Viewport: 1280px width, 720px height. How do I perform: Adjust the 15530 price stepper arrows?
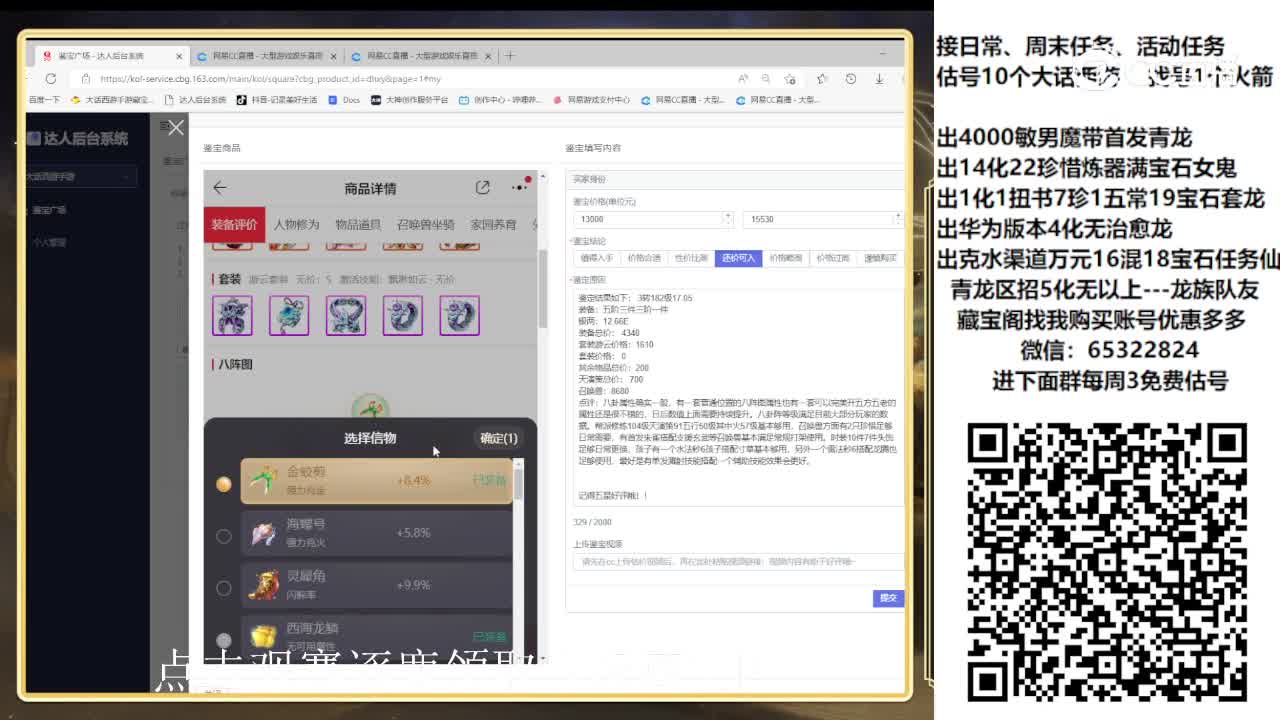tap(897, 218)
